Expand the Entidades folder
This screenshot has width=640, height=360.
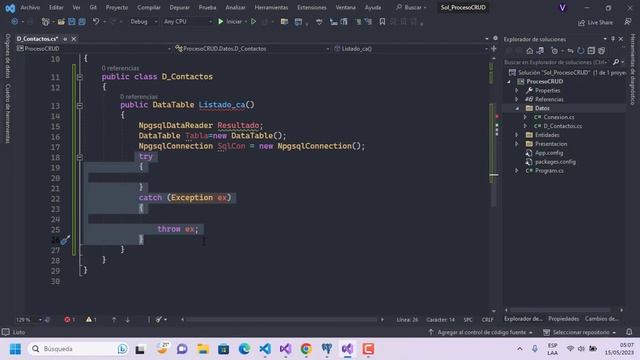coord(517,135)
